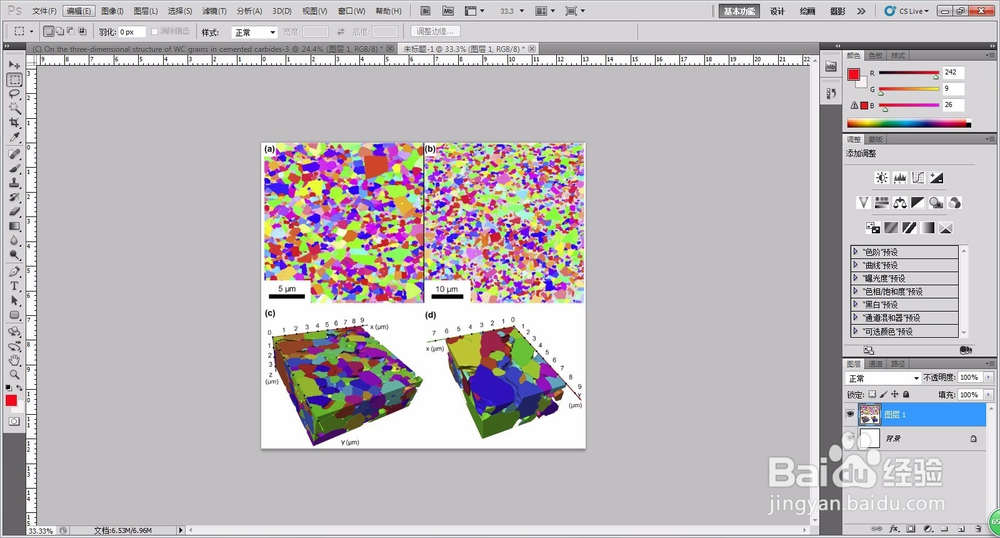Select the Eyedropper tool
This screenshot has height=538, width=1000.
tap(14, 137)
